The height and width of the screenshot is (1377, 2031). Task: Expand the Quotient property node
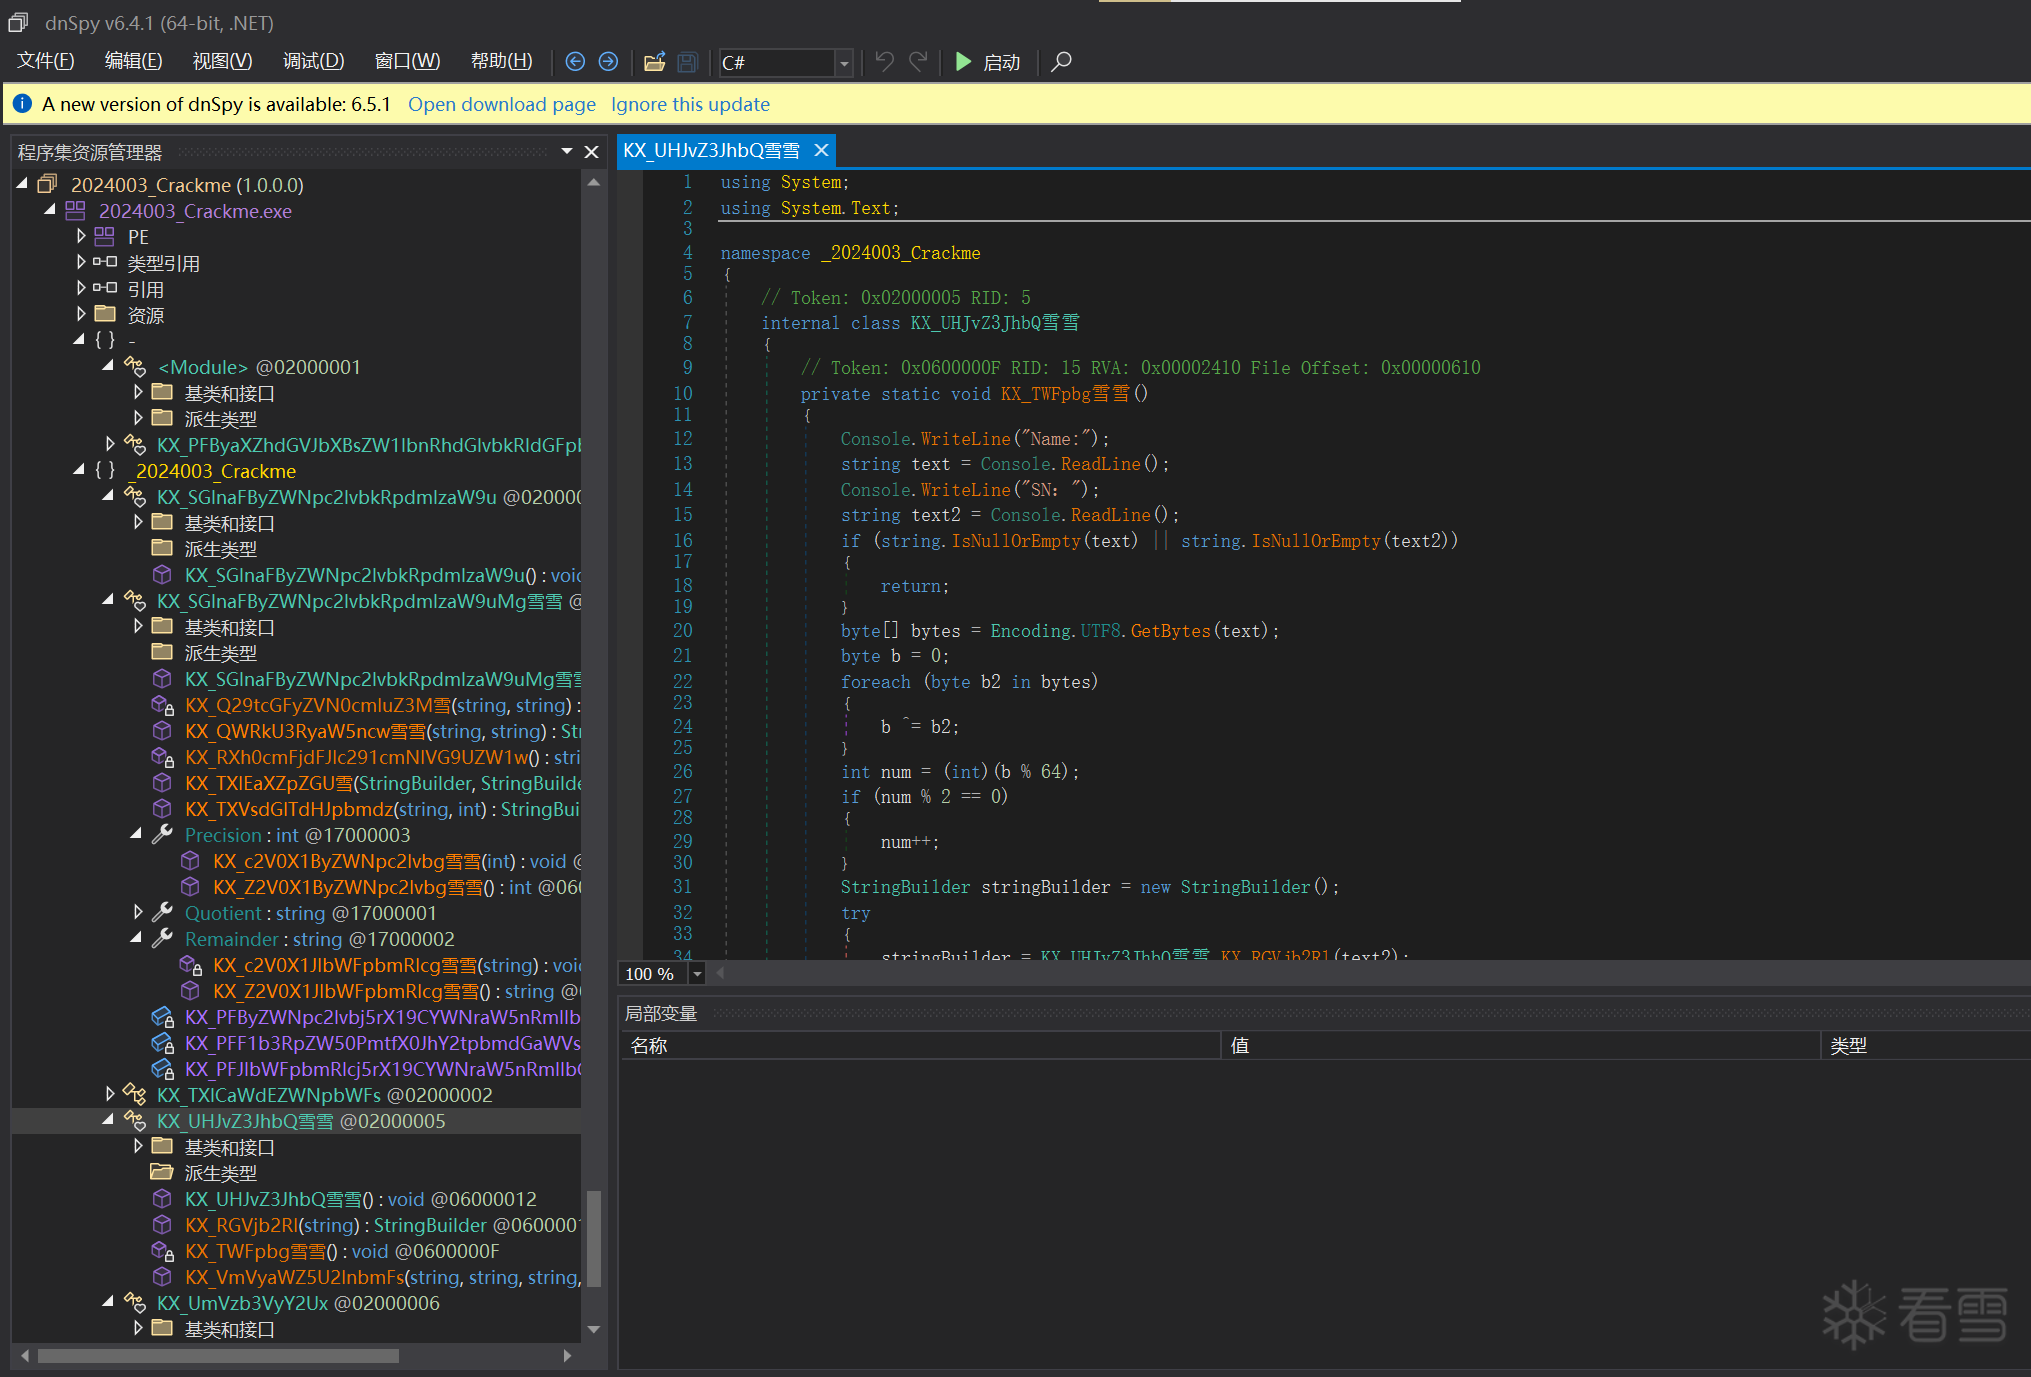137,913
